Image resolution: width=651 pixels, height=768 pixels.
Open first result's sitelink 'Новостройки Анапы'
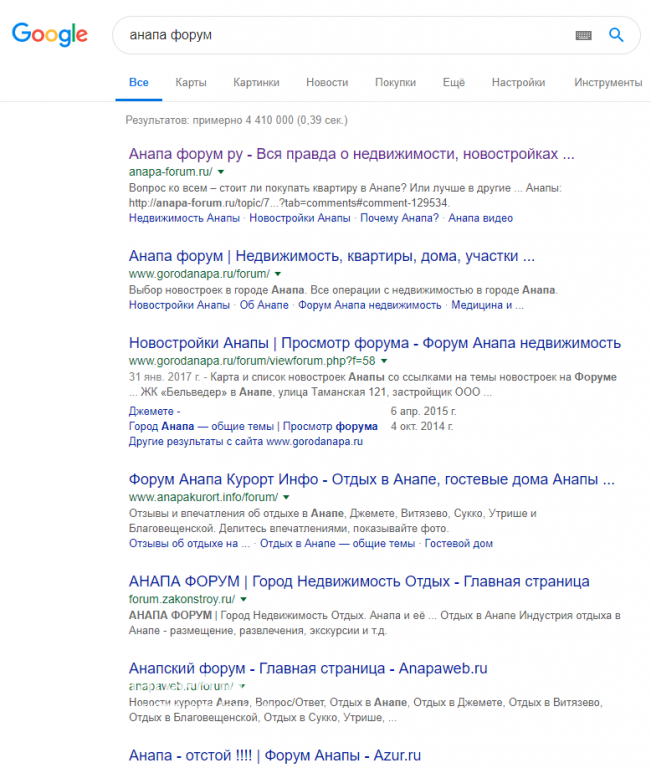coord(300,218)
